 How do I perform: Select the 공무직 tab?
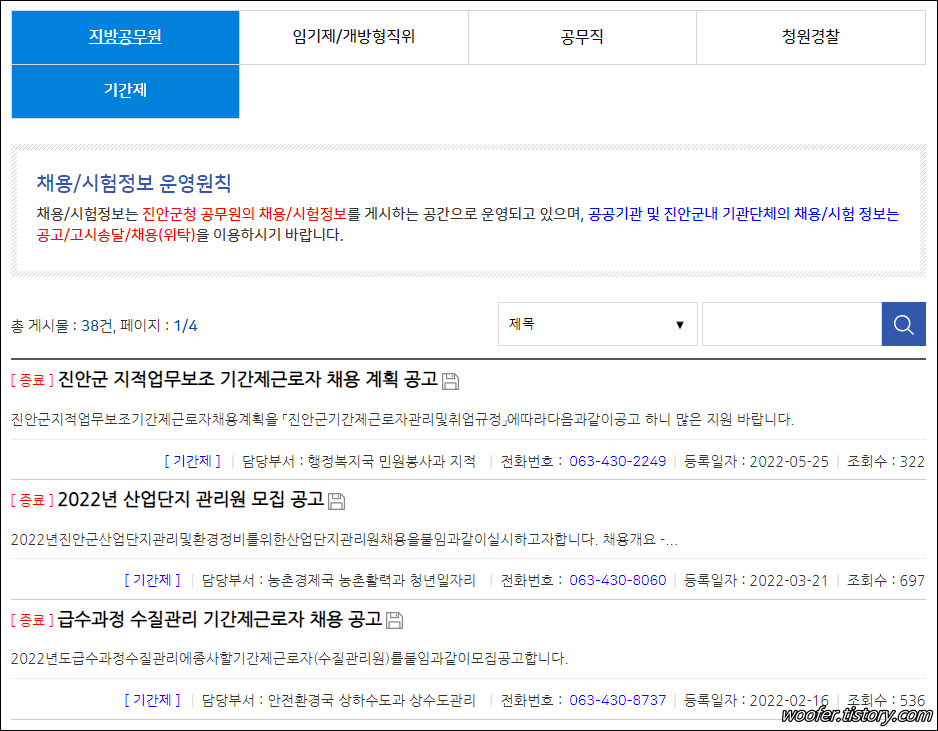(582, 37)
